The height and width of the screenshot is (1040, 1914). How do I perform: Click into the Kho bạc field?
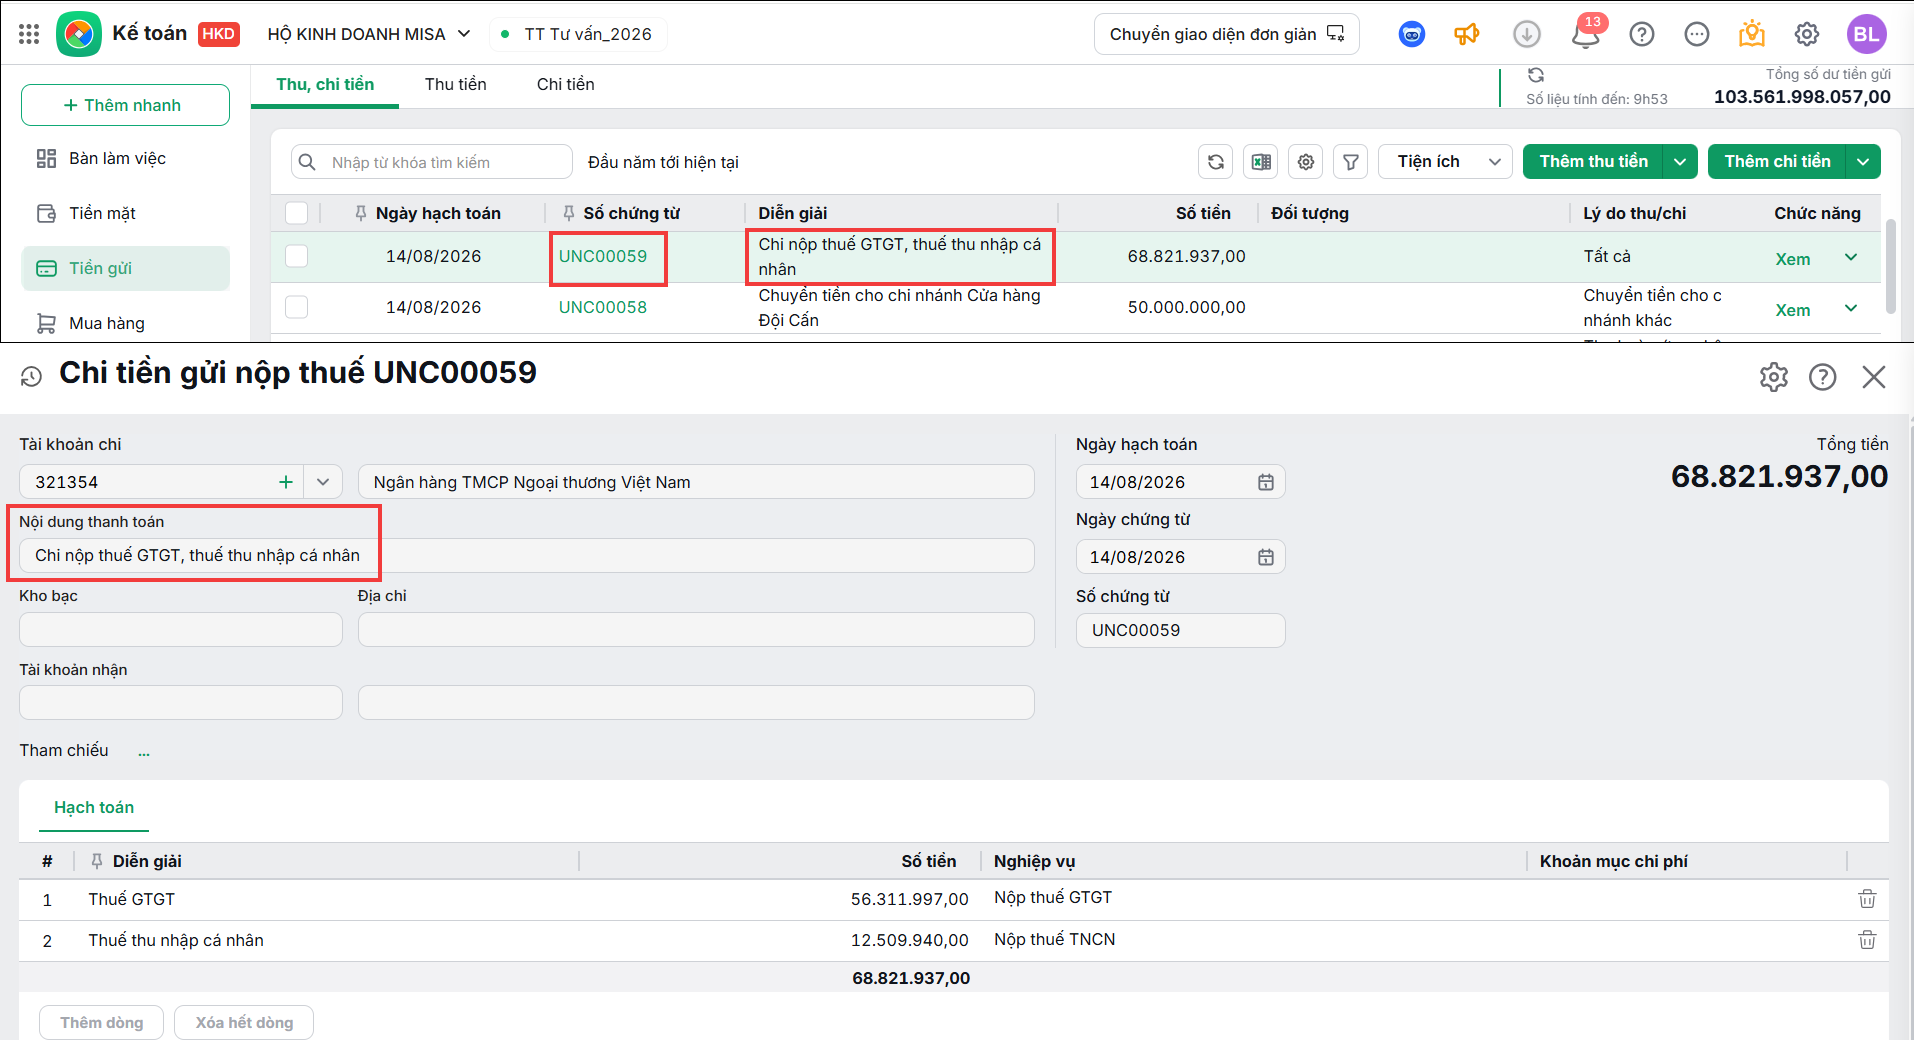point(181,630)
